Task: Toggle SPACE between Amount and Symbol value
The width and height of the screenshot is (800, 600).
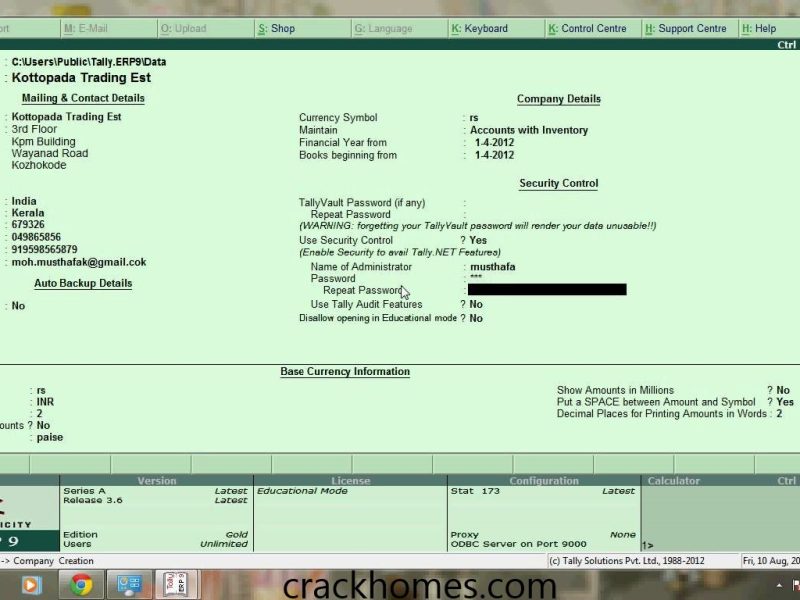Action: coord(785,402)
